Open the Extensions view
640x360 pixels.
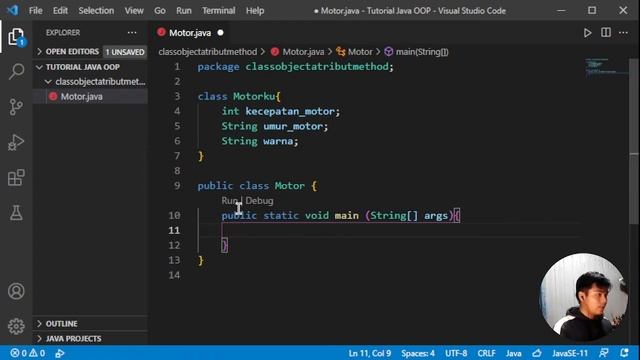16,178
